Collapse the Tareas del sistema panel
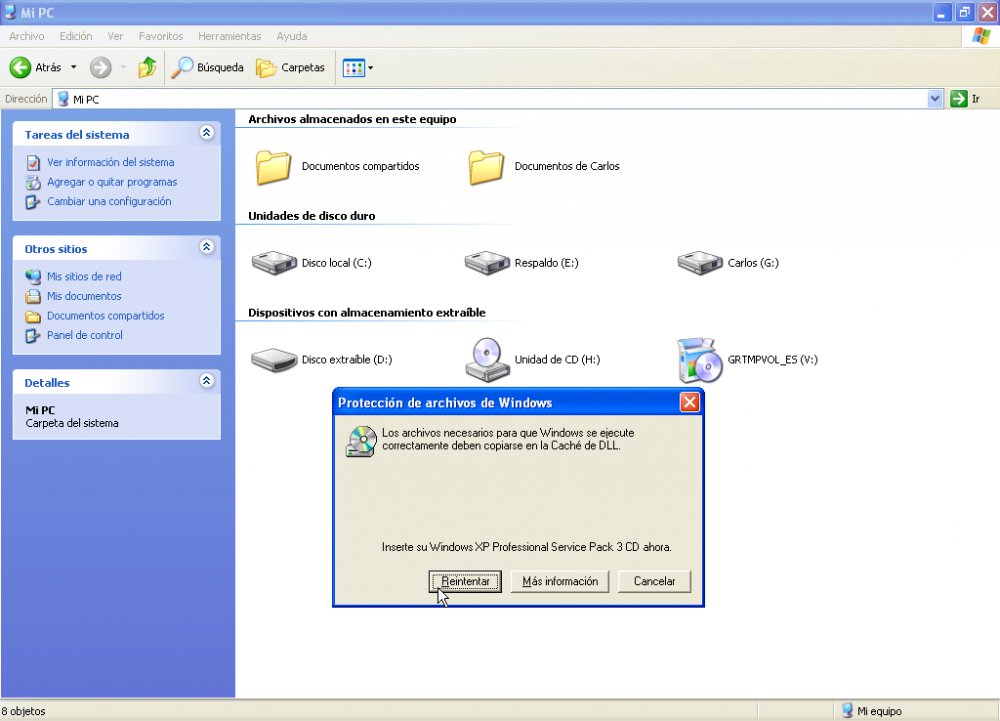This screenshot has width=1000, height=721. [206, 133]
